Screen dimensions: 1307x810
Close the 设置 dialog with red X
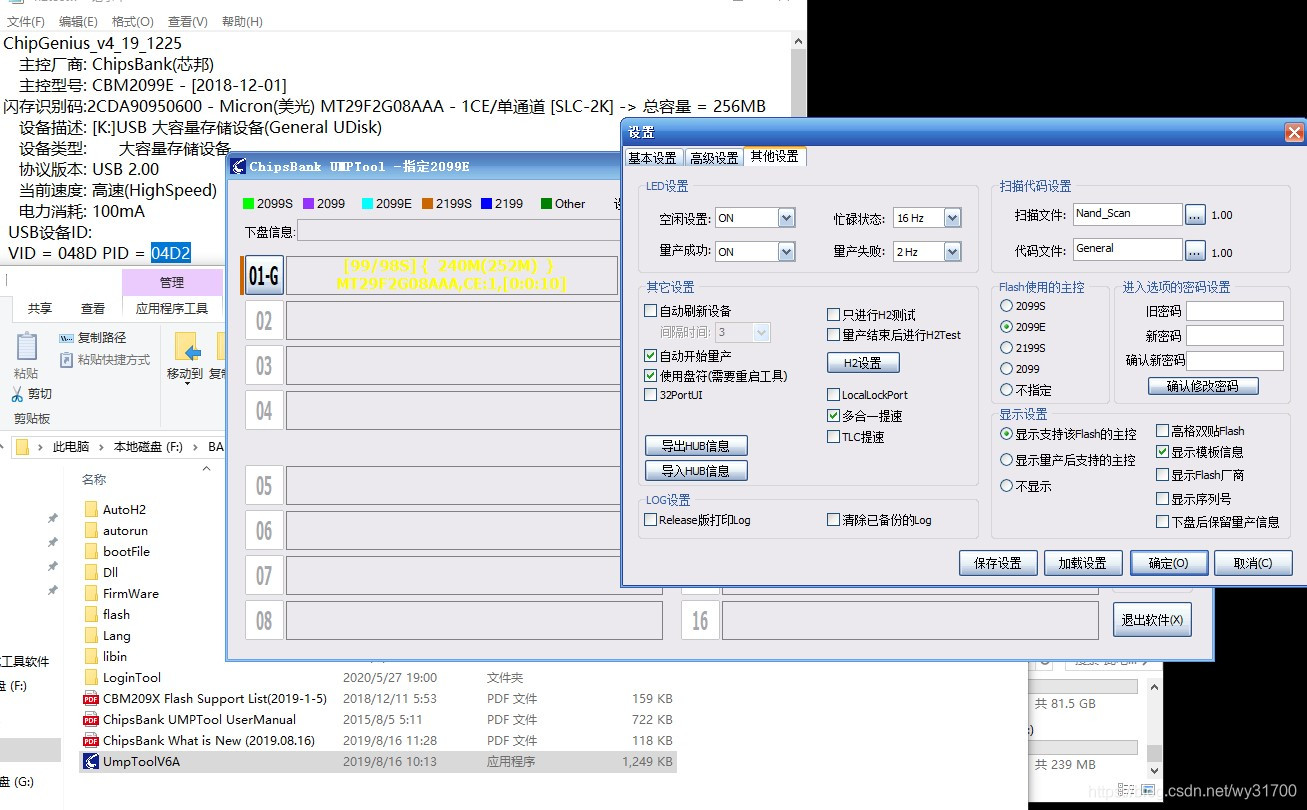[x=1293, y=132]
